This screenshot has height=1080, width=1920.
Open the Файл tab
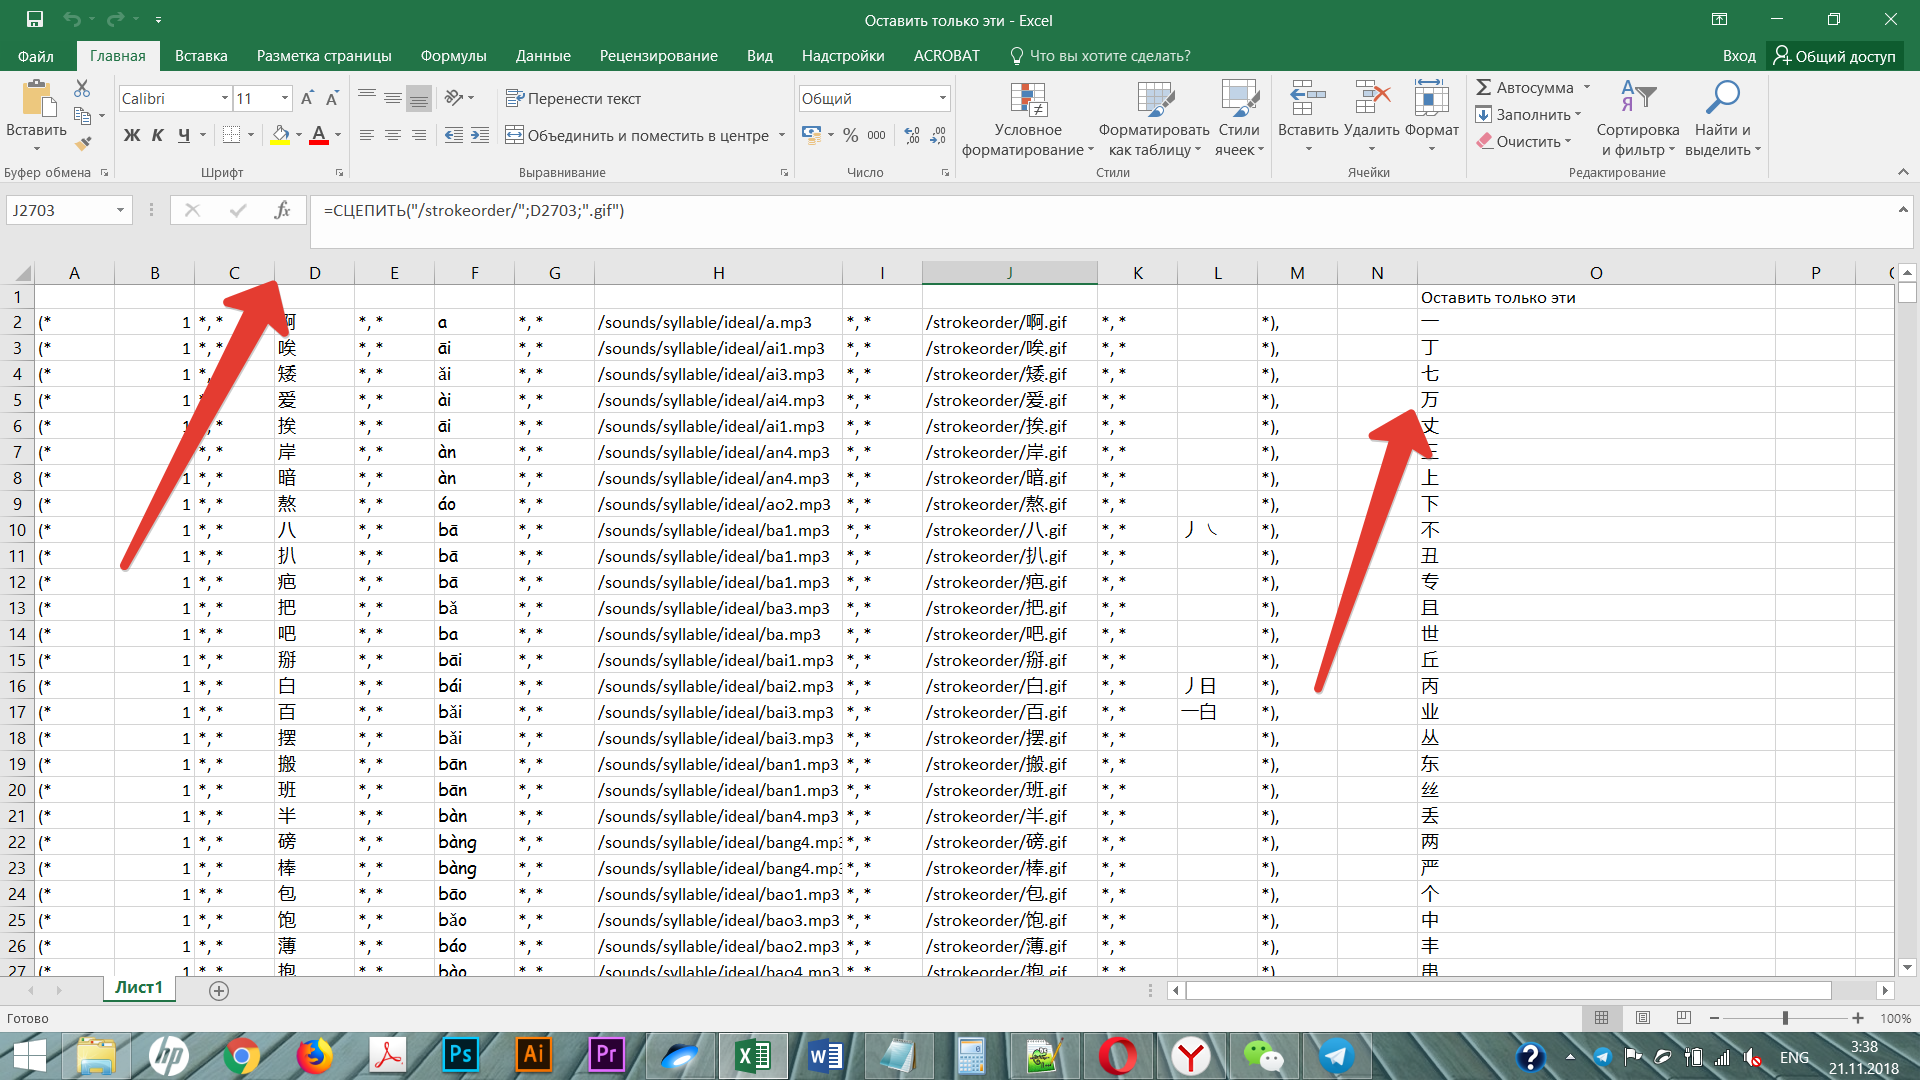click(36, 56)
